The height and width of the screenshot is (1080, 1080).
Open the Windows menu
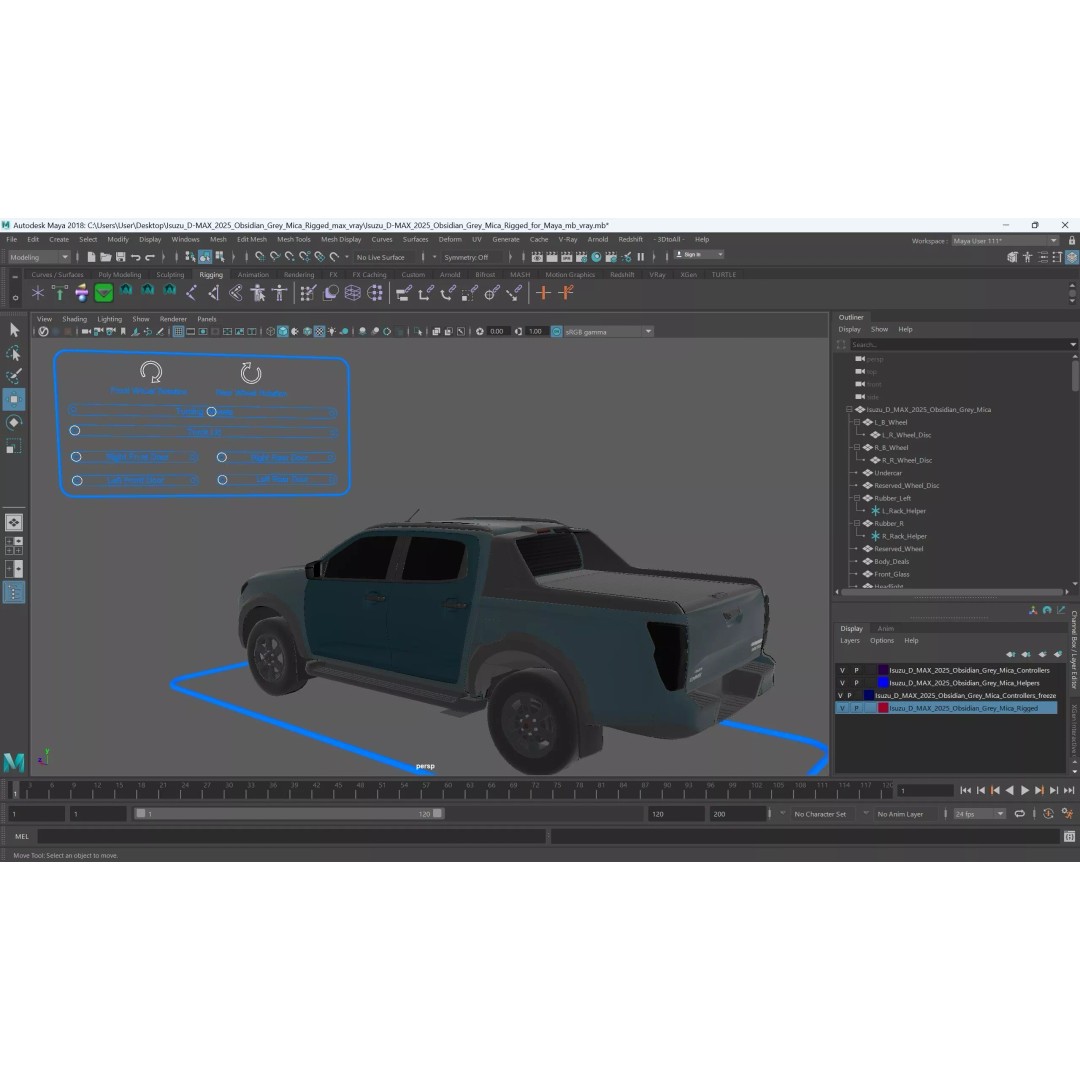(185, 240)
